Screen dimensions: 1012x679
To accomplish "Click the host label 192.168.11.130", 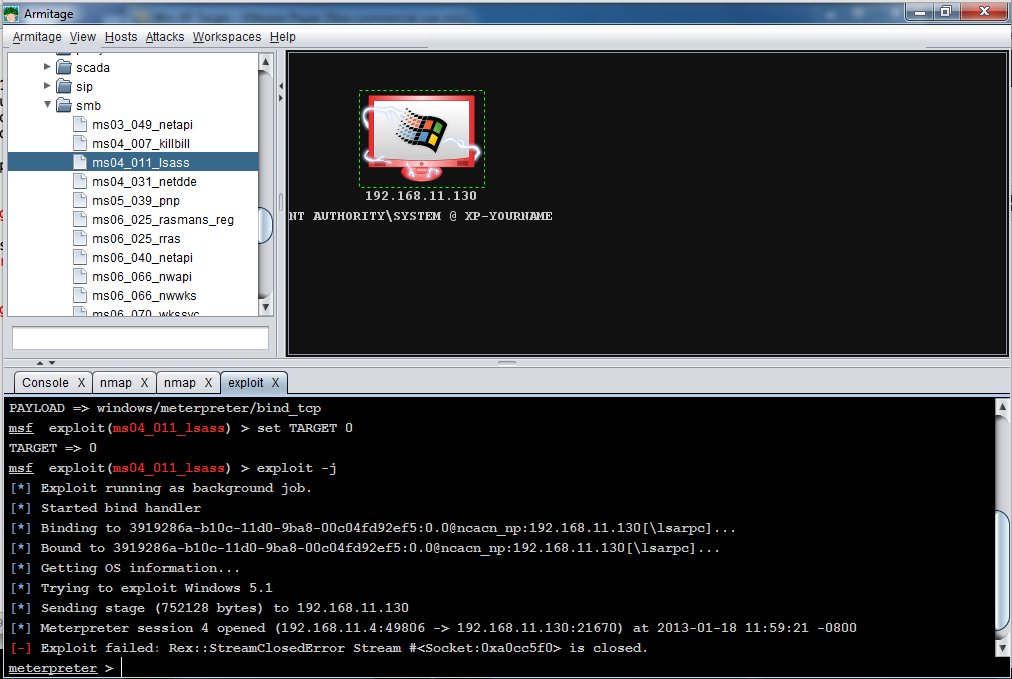I will pyautogui.click(x=421, y=196).
